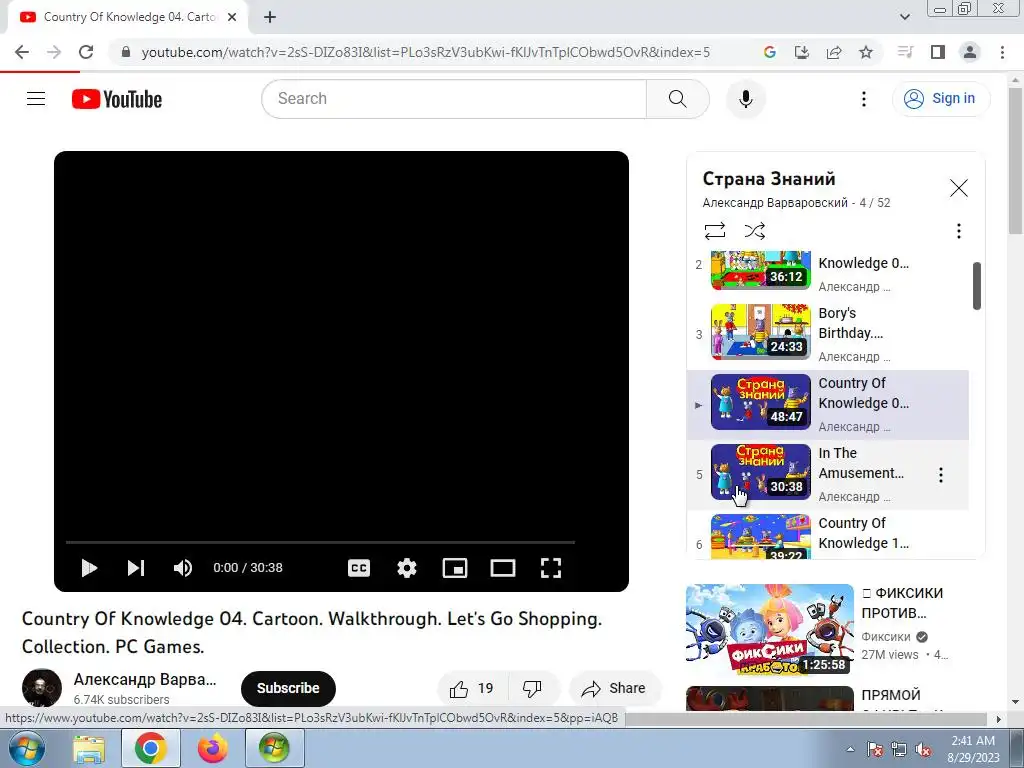Click the page vertical scrollbar
Image resolution: width=1024 pixels, height=768 pixels.
click(x=1016, y=161)
